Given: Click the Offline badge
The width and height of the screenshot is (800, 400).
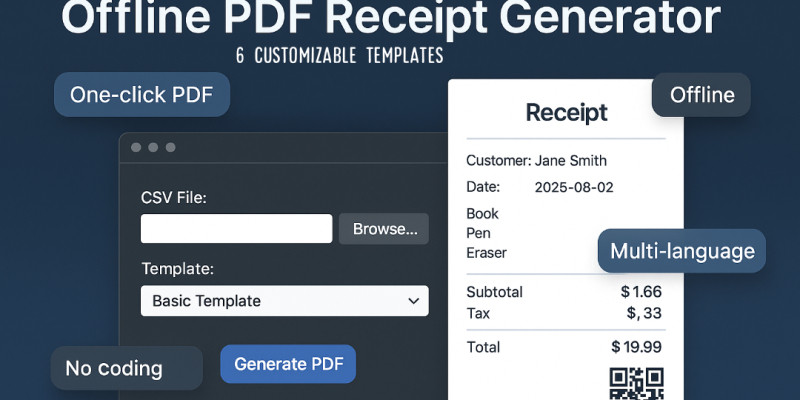Looking at the screenshot, I should click(x=701, y=96).
